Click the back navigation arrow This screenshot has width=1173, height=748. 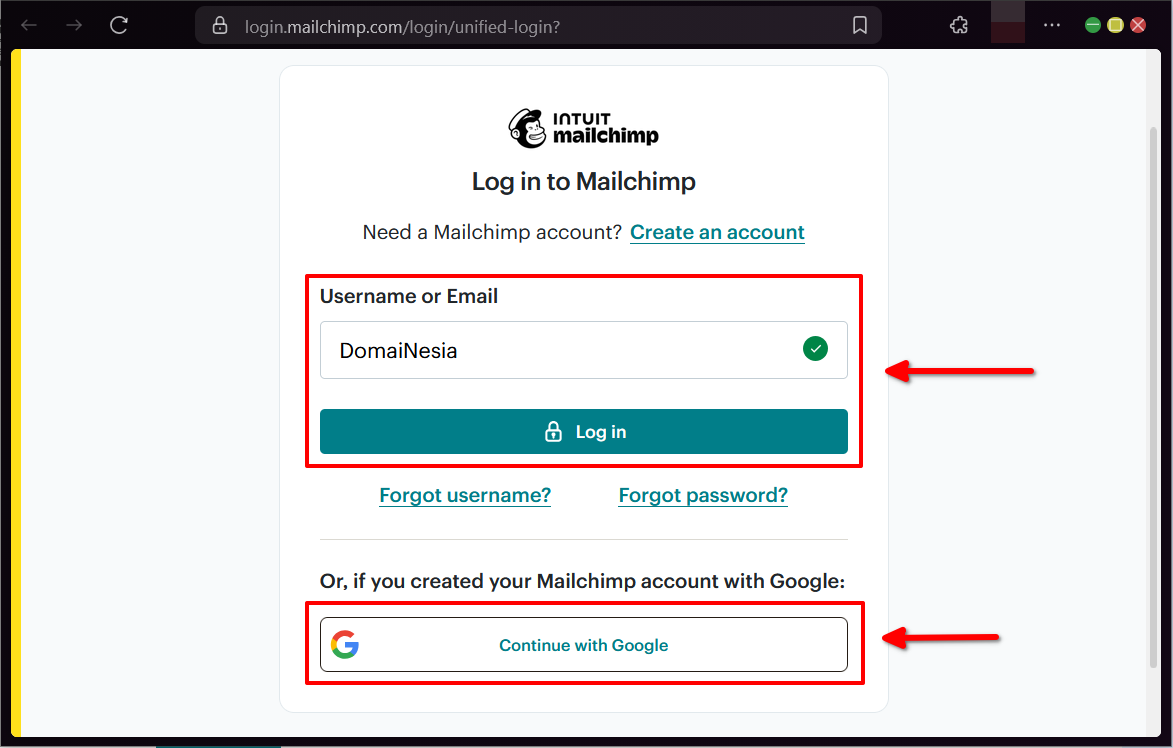[27, 24]
